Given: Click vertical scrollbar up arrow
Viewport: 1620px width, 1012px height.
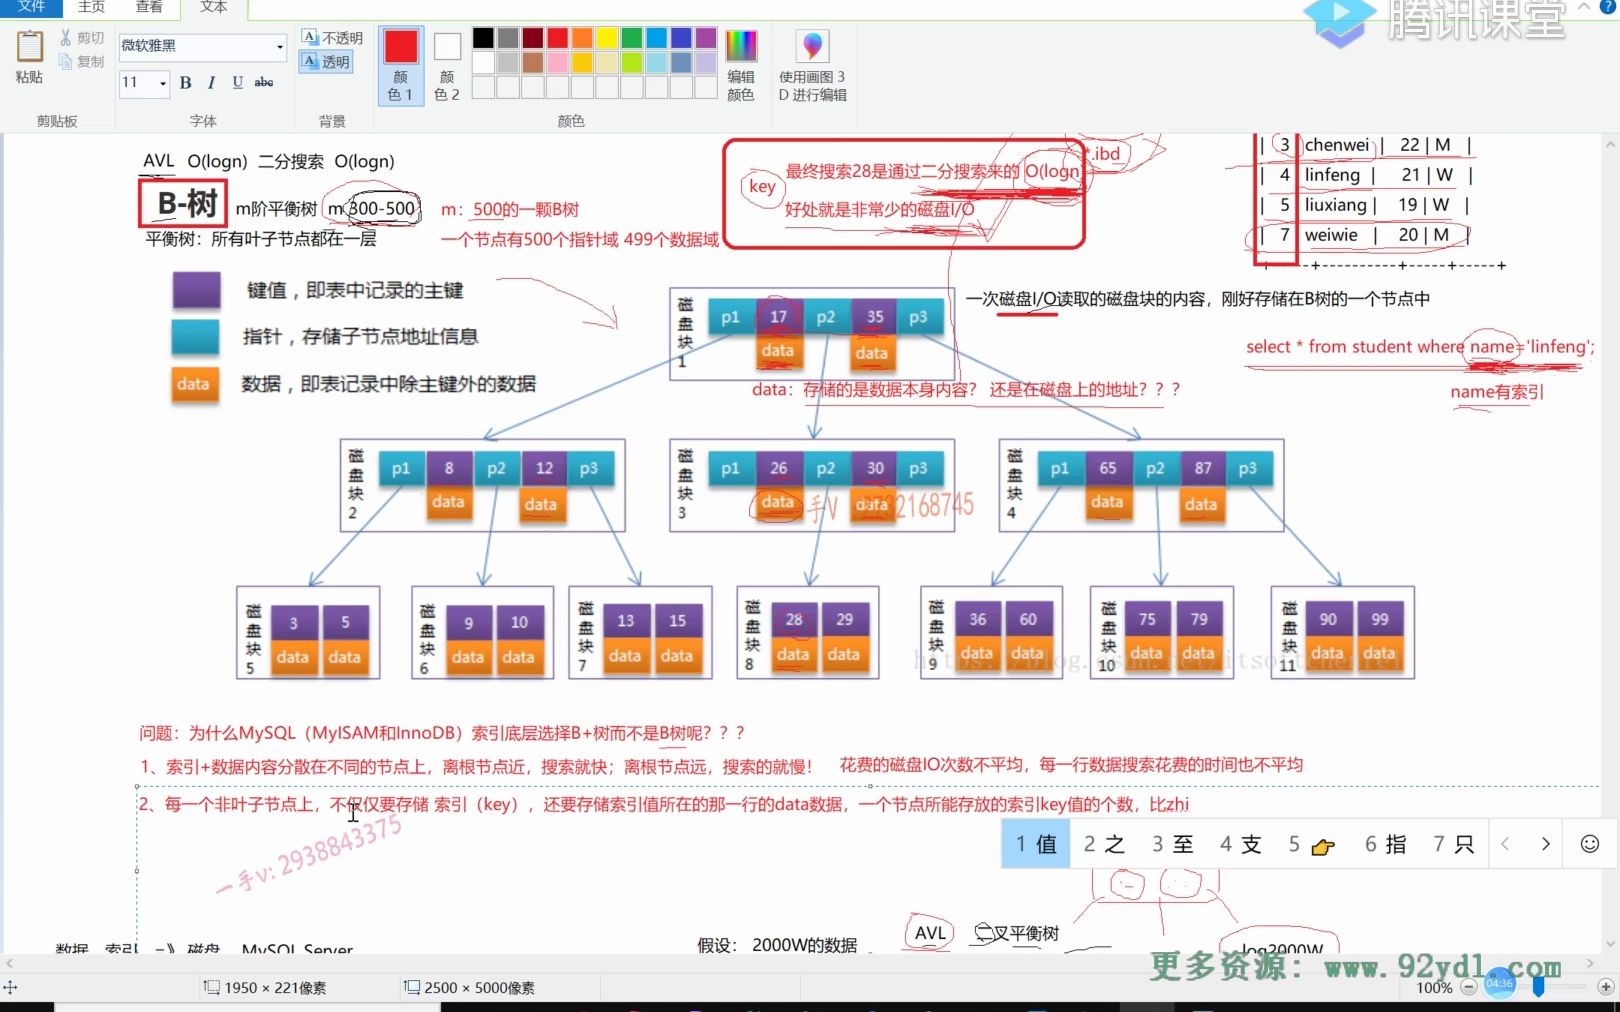Looking at the screenshot, I should [x=1609, y=145].
